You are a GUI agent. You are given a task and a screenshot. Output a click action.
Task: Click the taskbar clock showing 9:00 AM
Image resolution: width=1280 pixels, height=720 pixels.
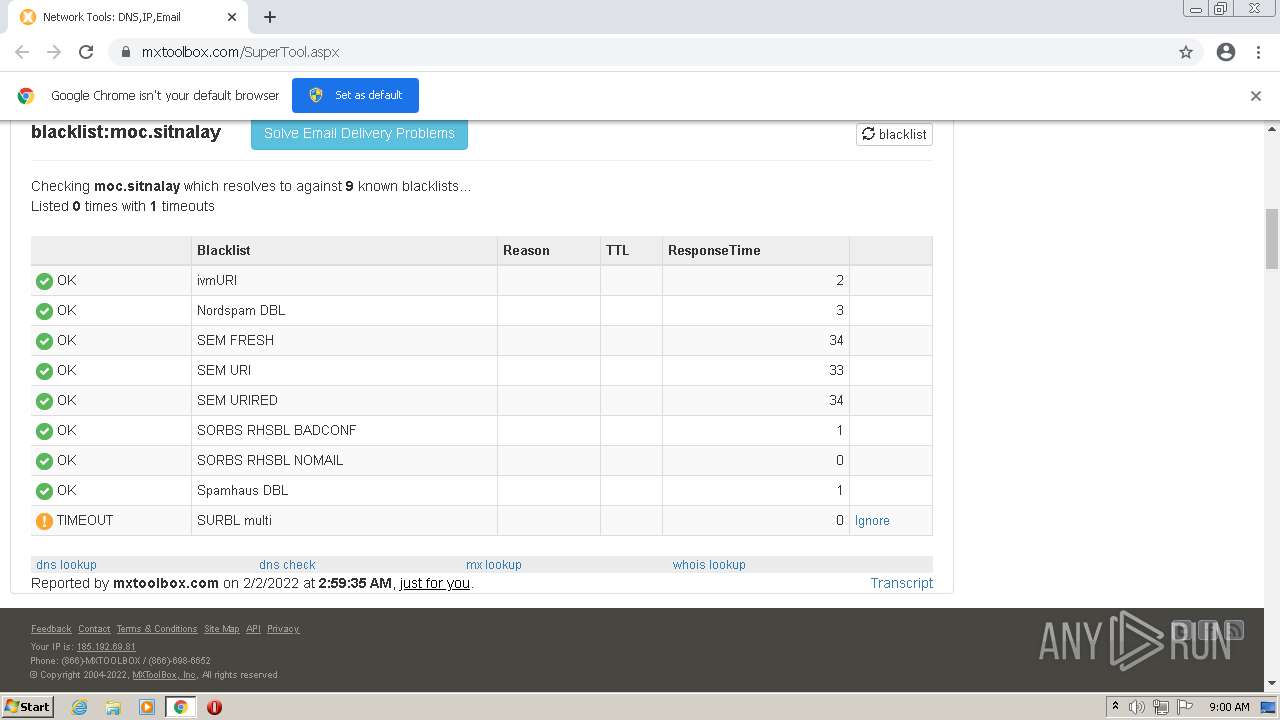[1229, 707]
